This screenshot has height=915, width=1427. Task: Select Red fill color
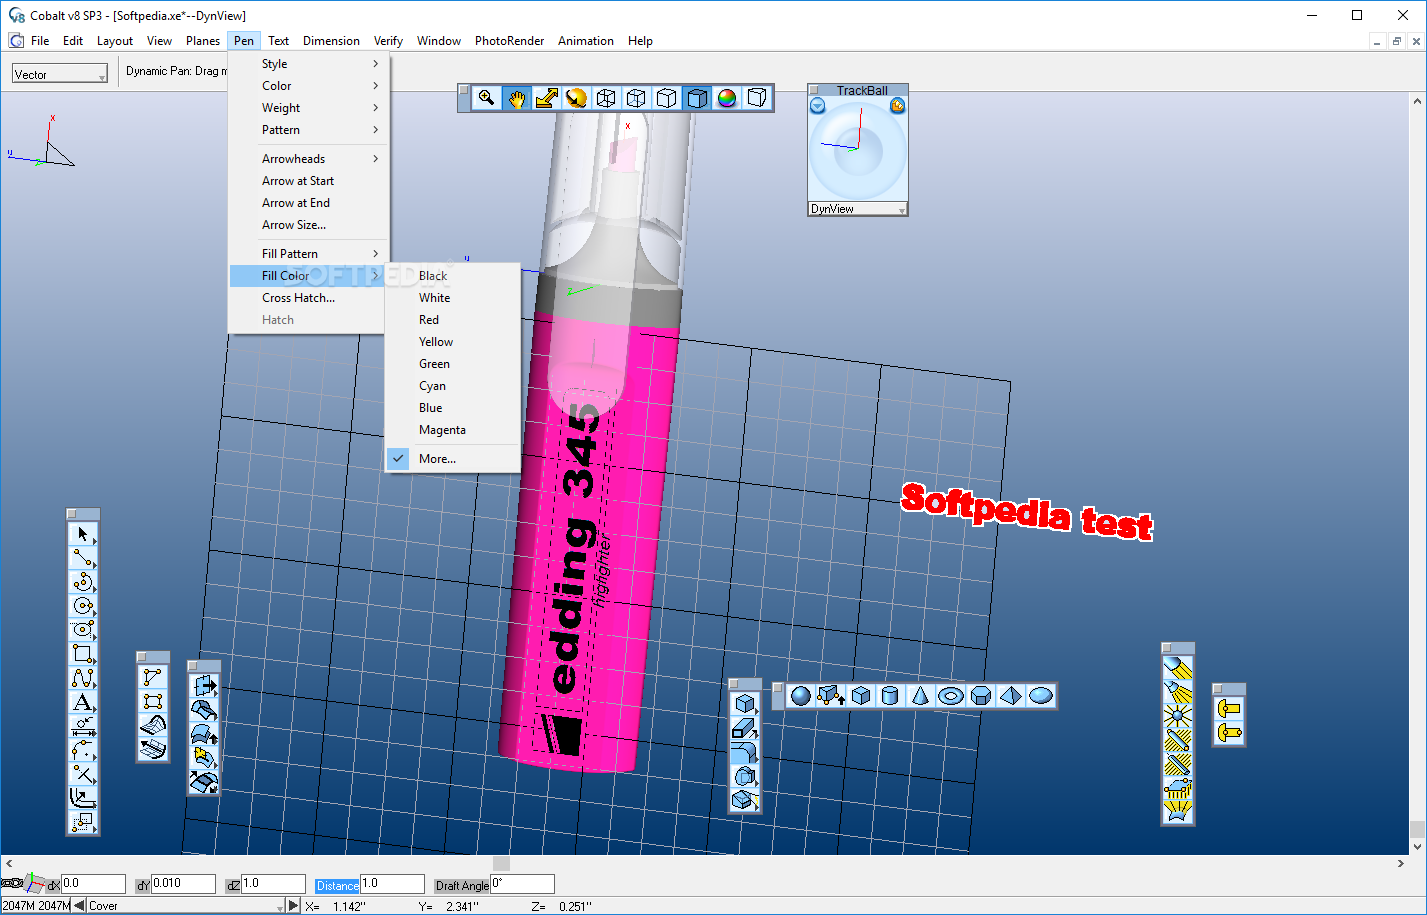pos(453,320)
